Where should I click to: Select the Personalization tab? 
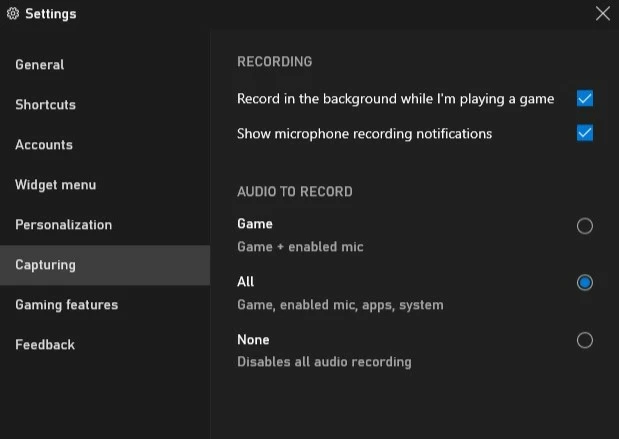coord(63,225)
